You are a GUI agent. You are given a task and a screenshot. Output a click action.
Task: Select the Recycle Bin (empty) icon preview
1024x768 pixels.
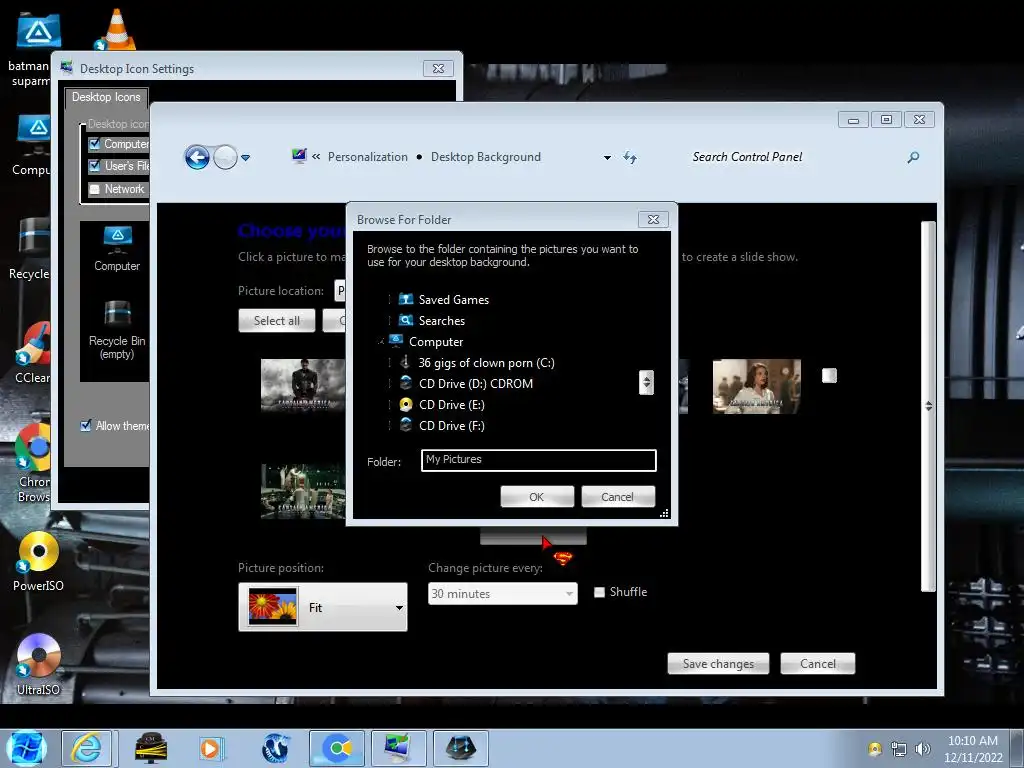pos(117,330)
